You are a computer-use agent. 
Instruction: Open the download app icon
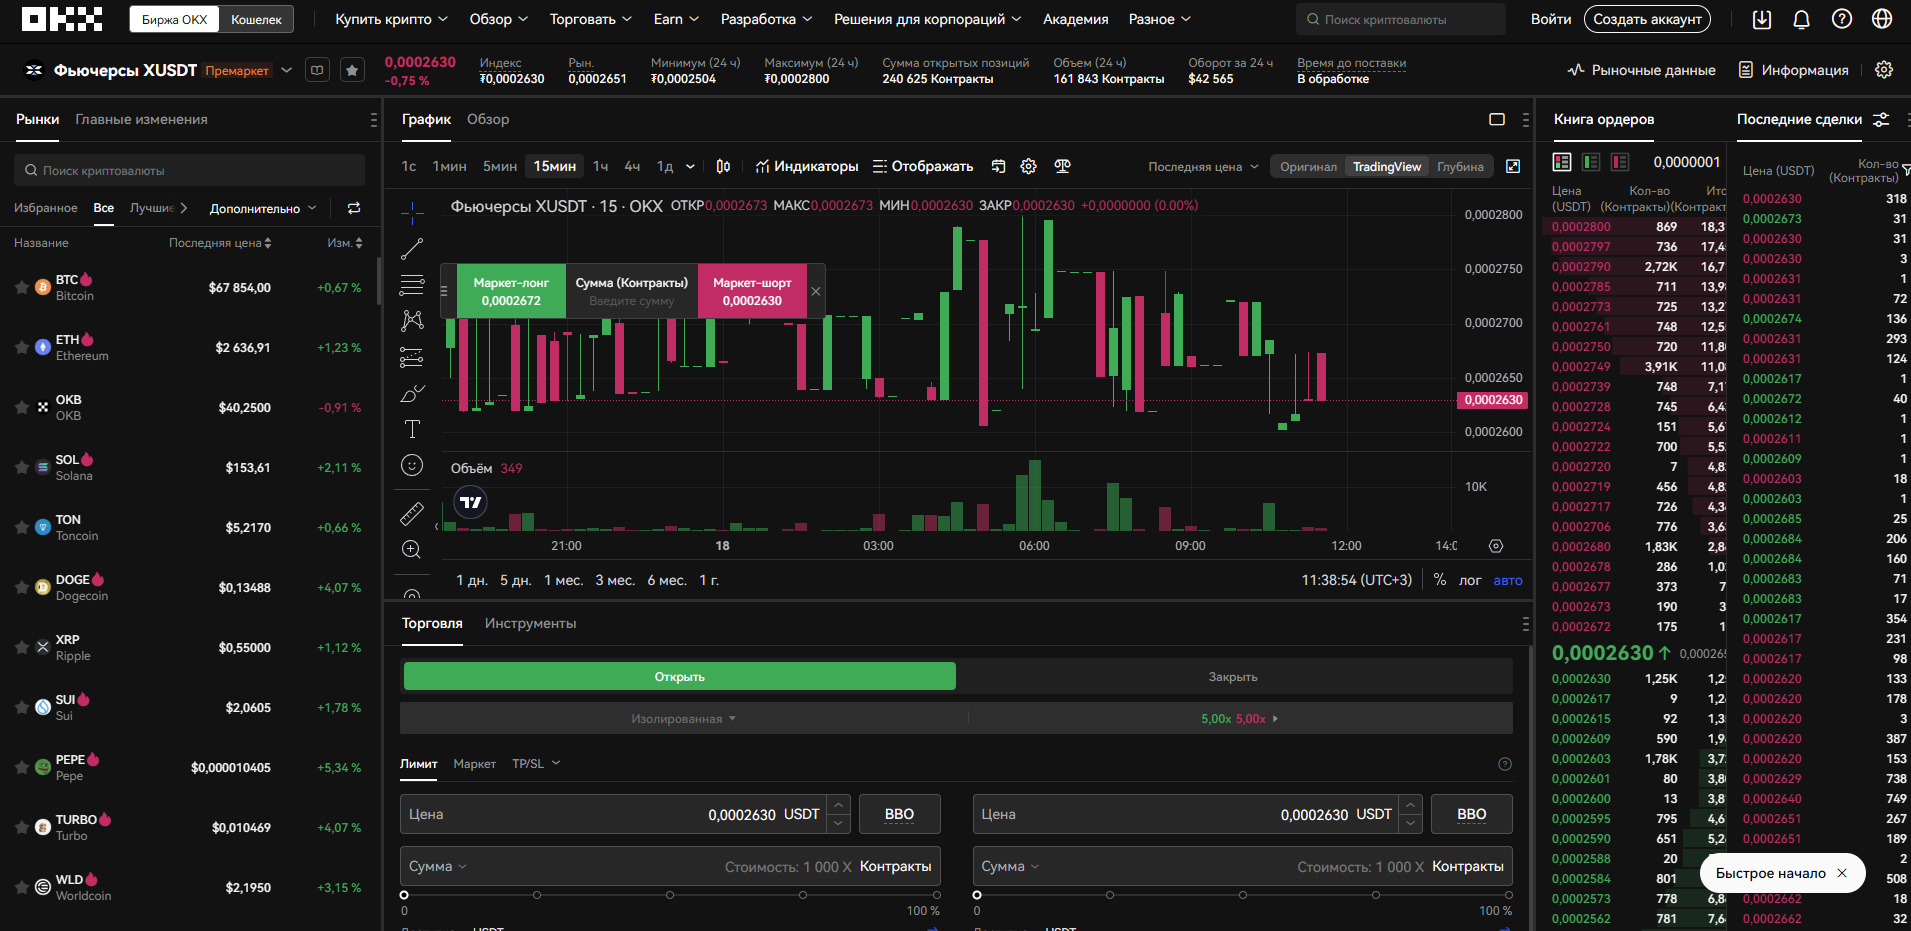(1762, 19)
